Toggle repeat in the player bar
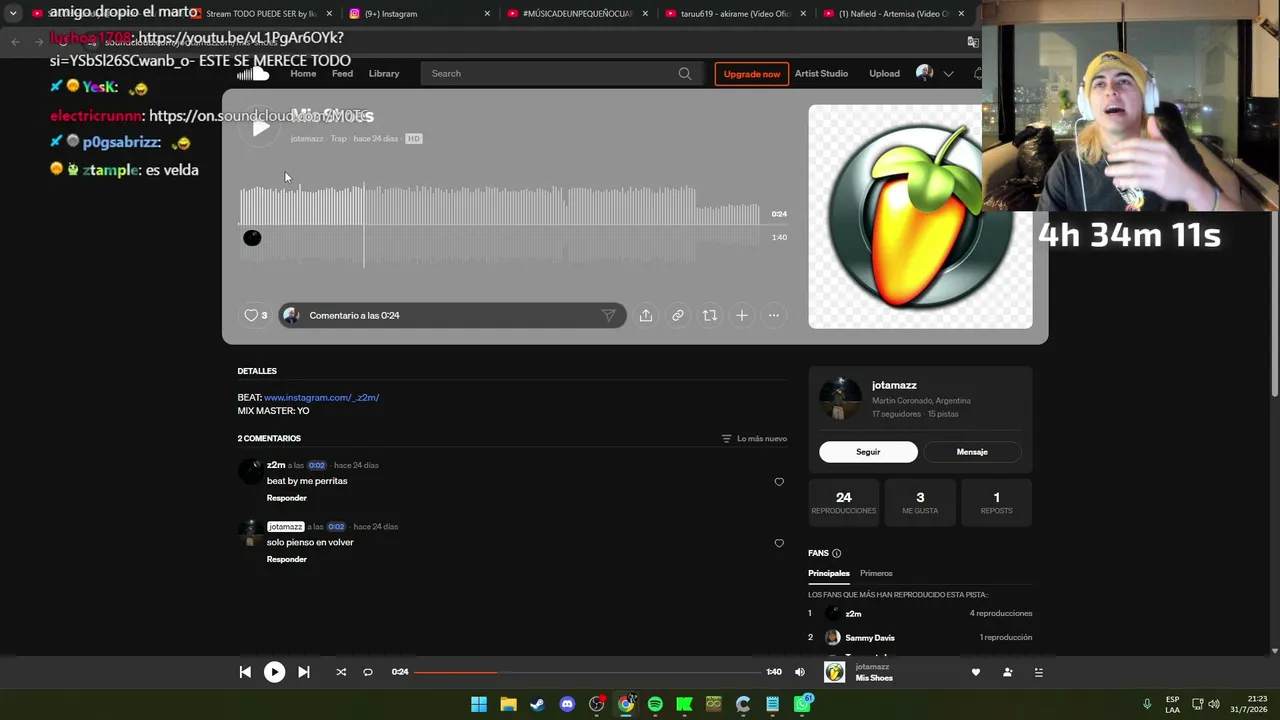1280x720 pixels. 368,672
